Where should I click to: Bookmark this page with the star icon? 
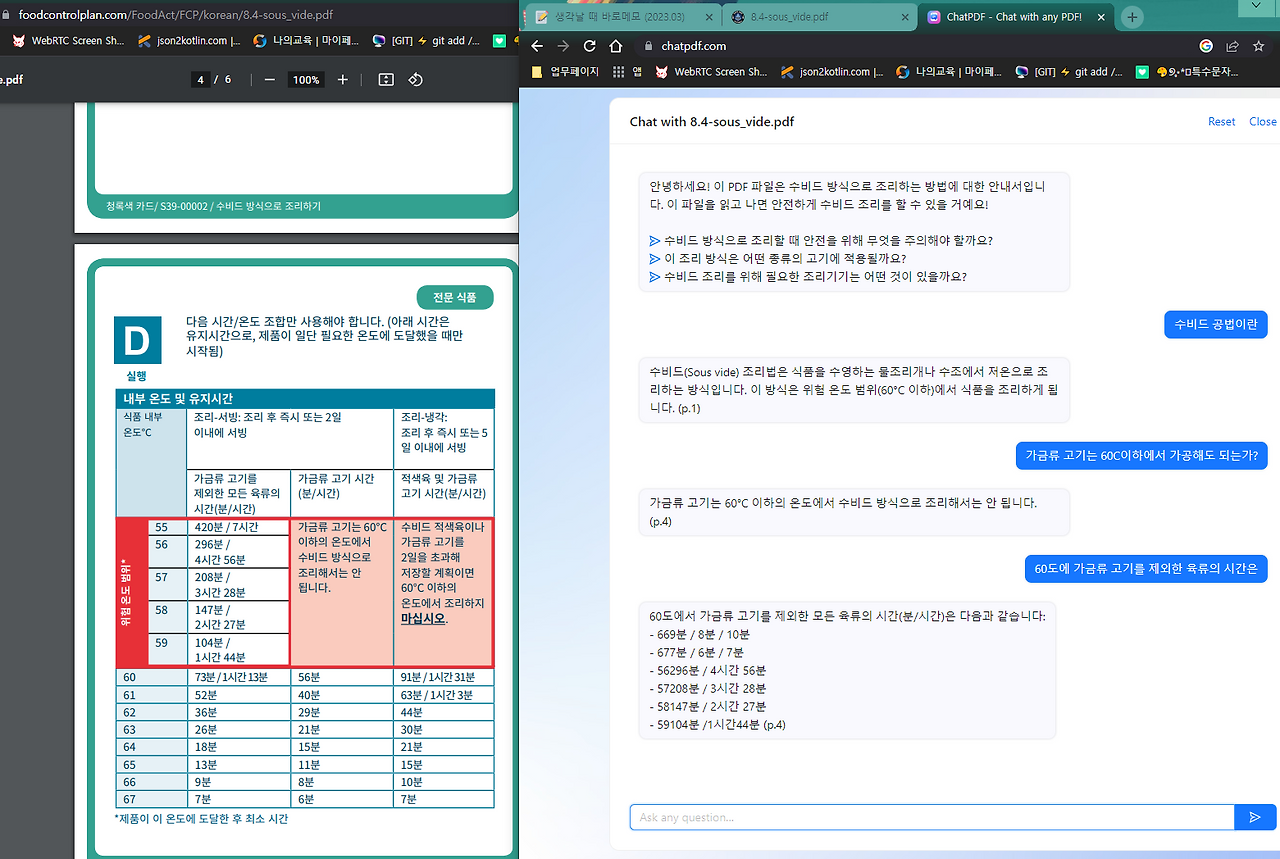[1259, 46]
